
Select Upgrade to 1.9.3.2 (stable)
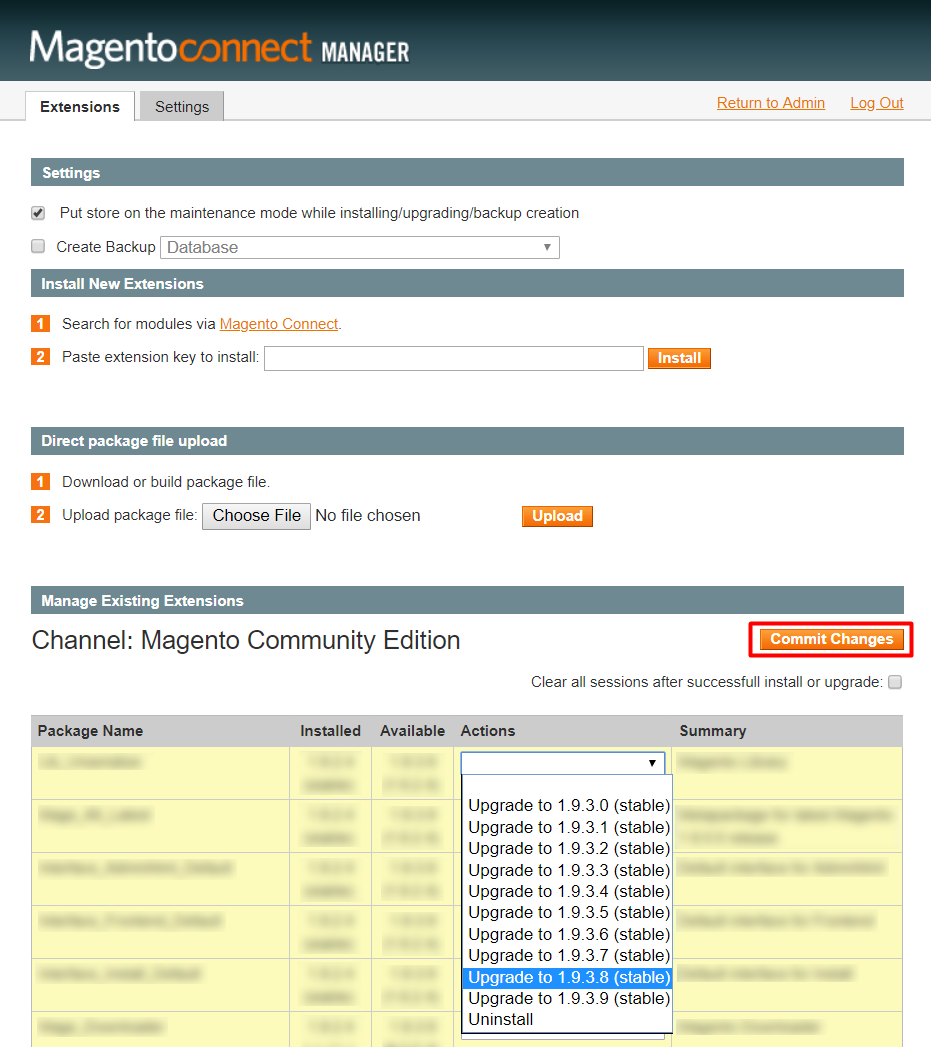tap(568, 848)
